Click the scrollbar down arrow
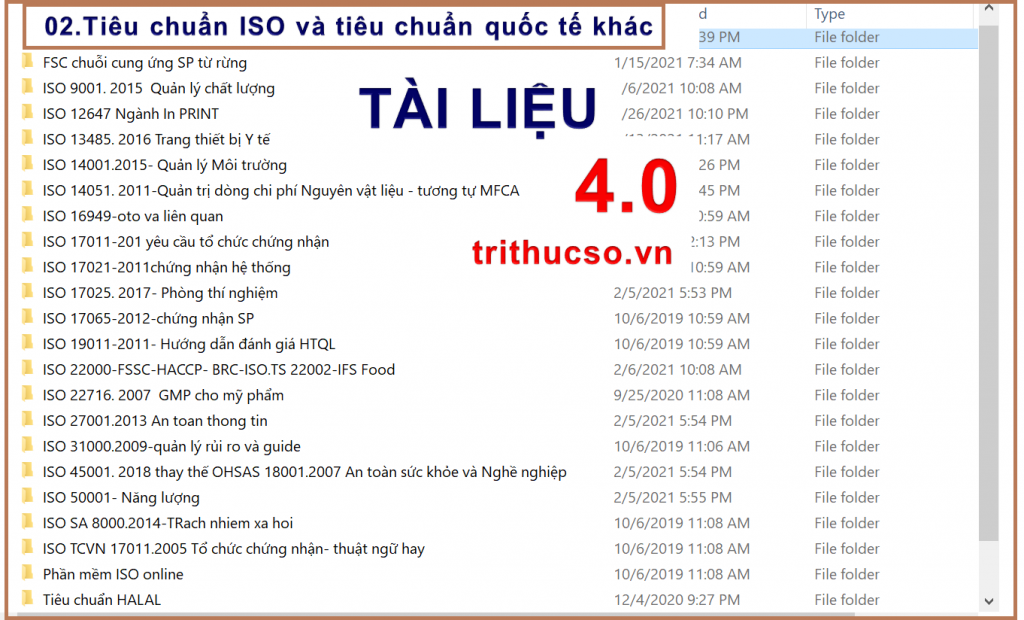Screen dimensions: 1024x620 989,601
